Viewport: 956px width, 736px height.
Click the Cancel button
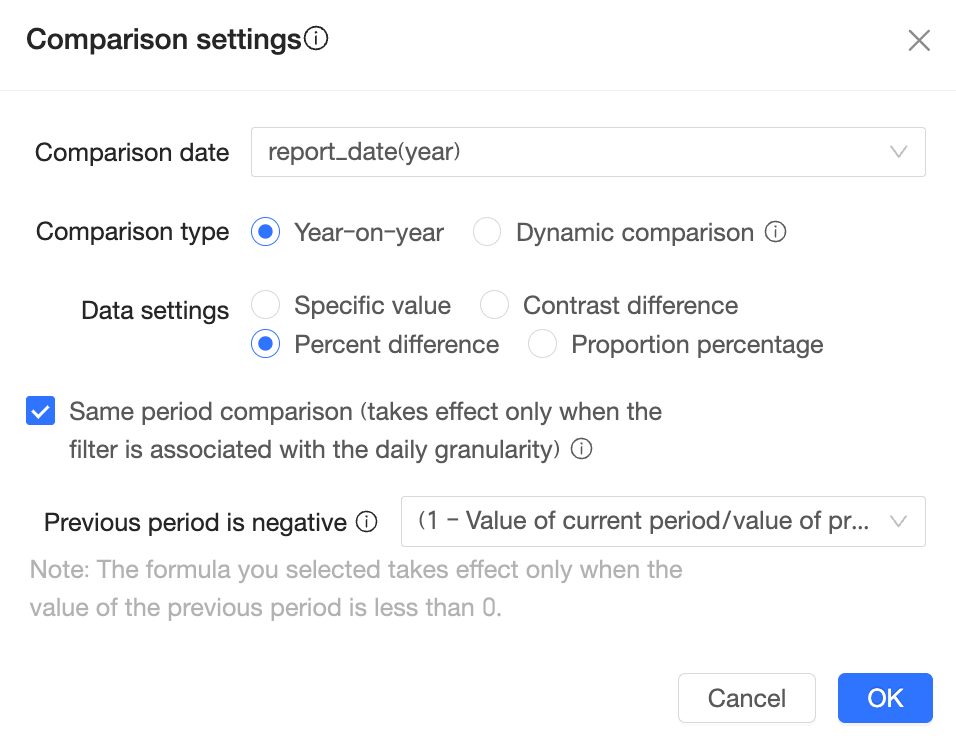coord(746,698)
